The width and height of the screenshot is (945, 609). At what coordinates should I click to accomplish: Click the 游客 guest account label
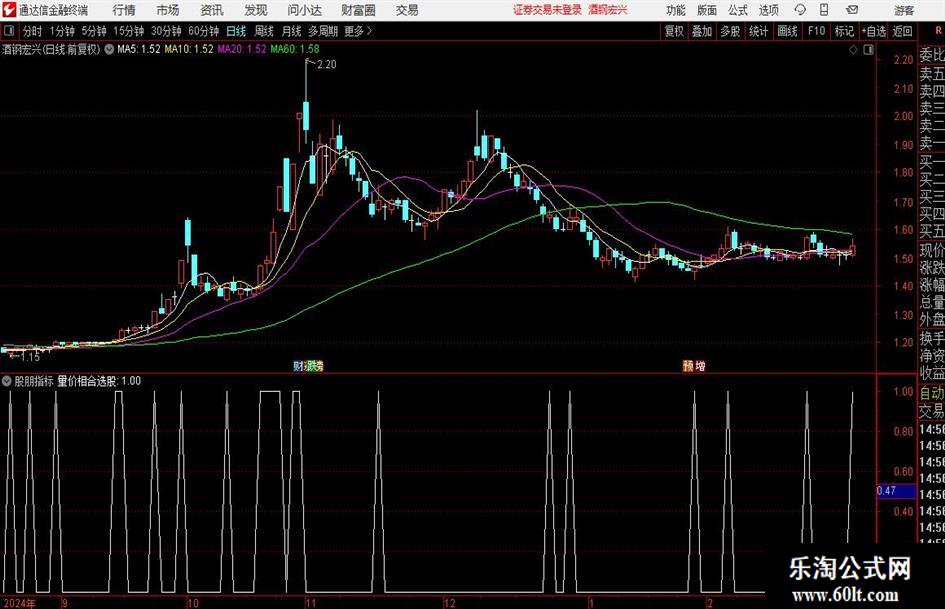pyautogui.click(x=904, y=10)
